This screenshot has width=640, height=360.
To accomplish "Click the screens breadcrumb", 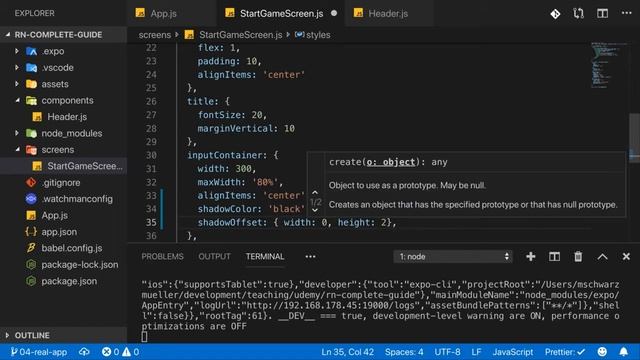I will (x=155, y=35).
